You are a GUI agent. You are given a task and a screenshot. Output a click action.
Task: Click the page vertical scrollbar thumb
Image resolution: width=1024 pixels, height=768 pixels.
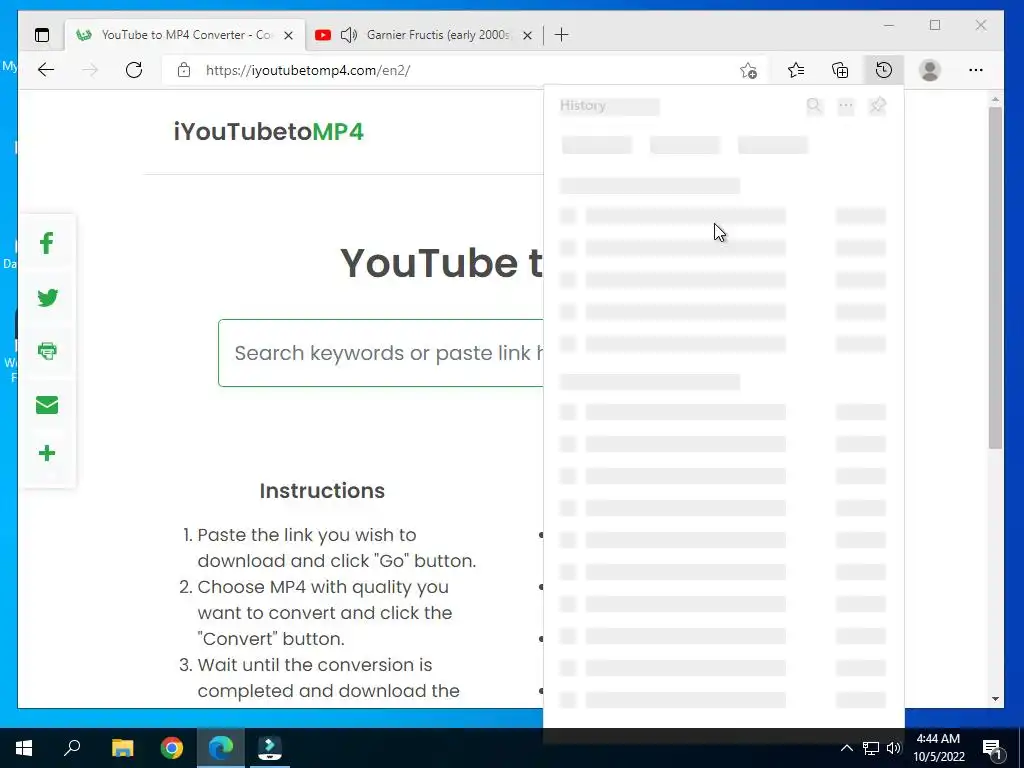click(995, 278)
